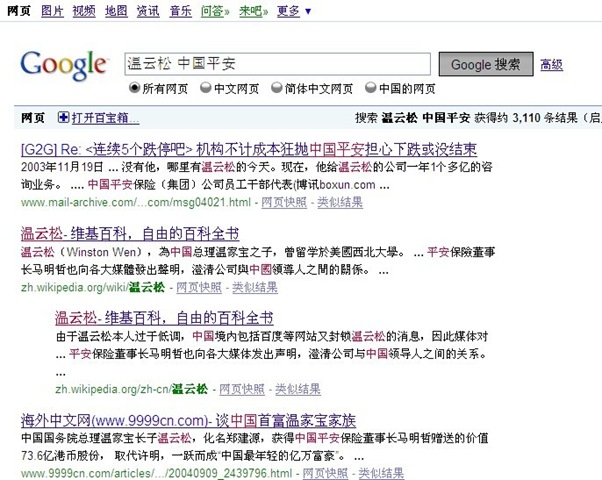This screenshot has height=480, width=602.
Task: Select the 简体中文网页 radio button
Action: coord(276,88)
